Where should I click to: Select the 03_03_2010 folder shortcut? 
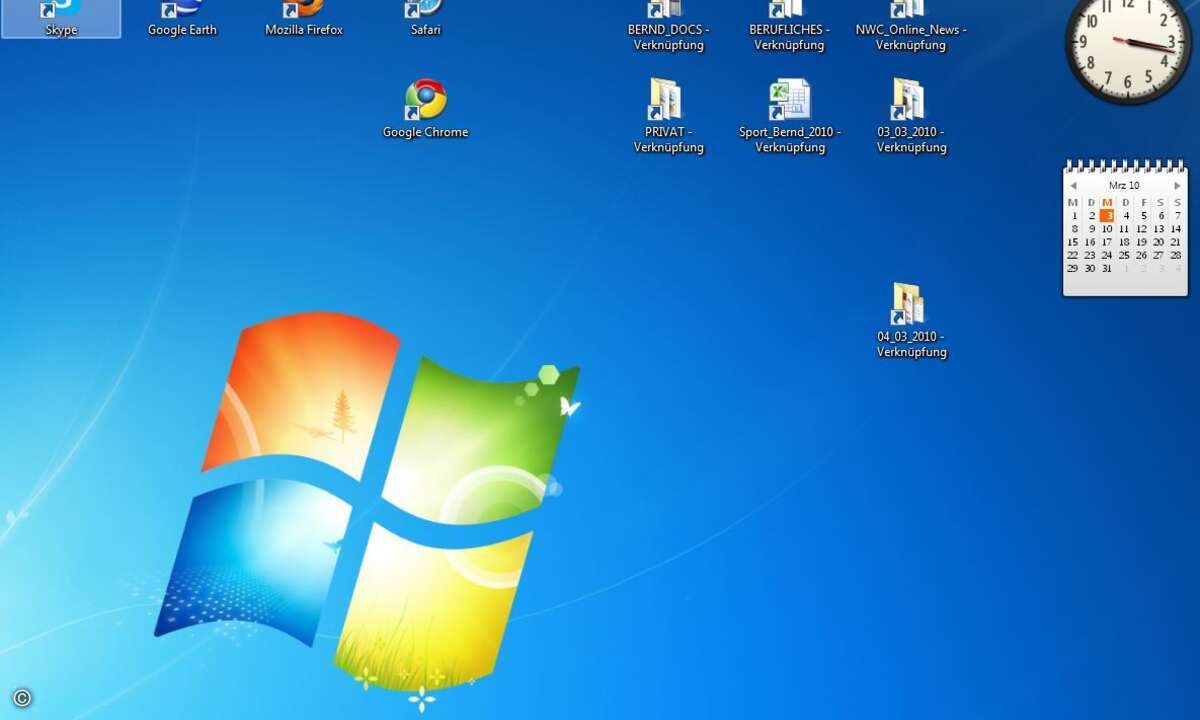[911, 117]
